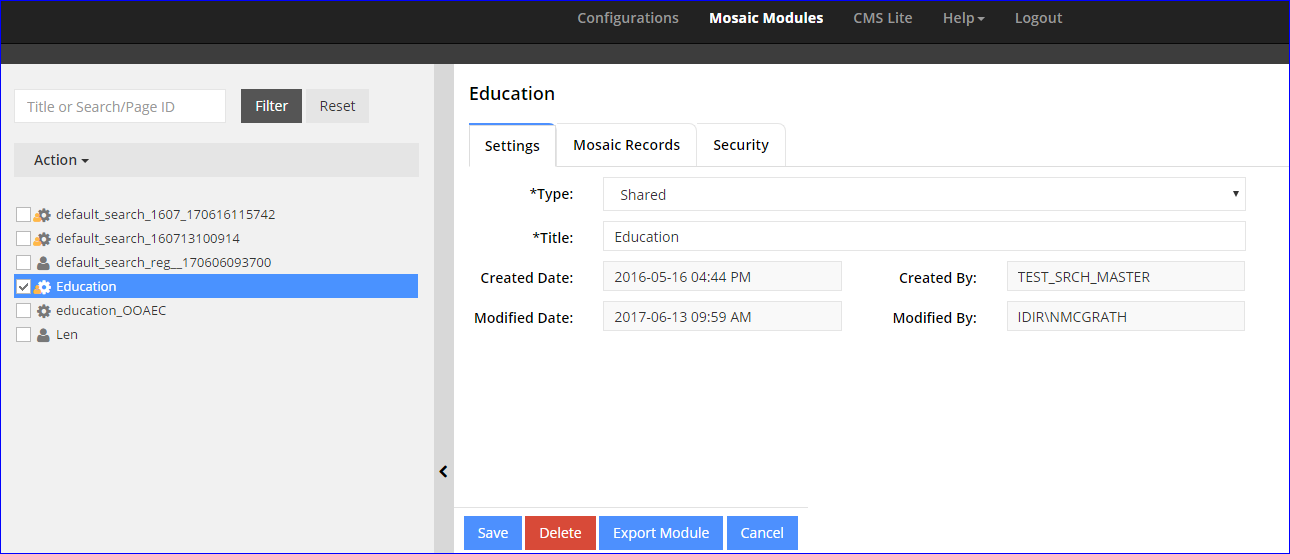The height and width of the screenshot is (554, 1290).
Task: Open the Help menu dropdown
Action: coord(963,18)
